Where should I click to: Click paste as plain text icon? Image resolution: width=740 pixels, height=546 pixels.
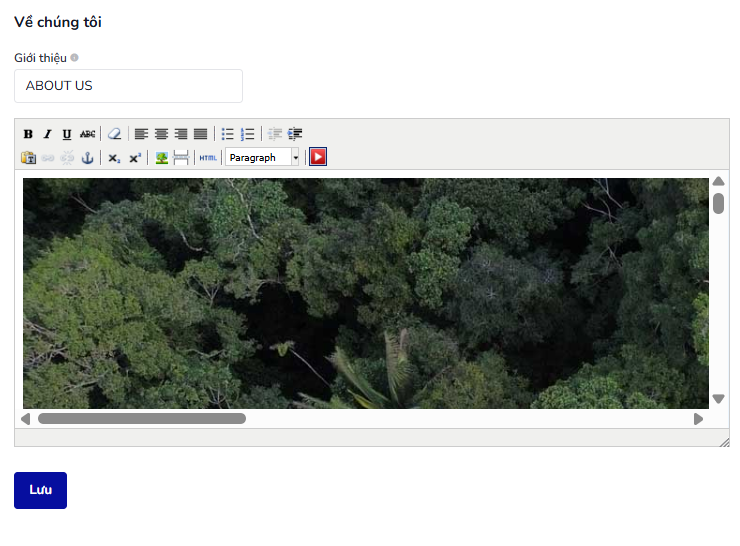(x=28, y=158)
